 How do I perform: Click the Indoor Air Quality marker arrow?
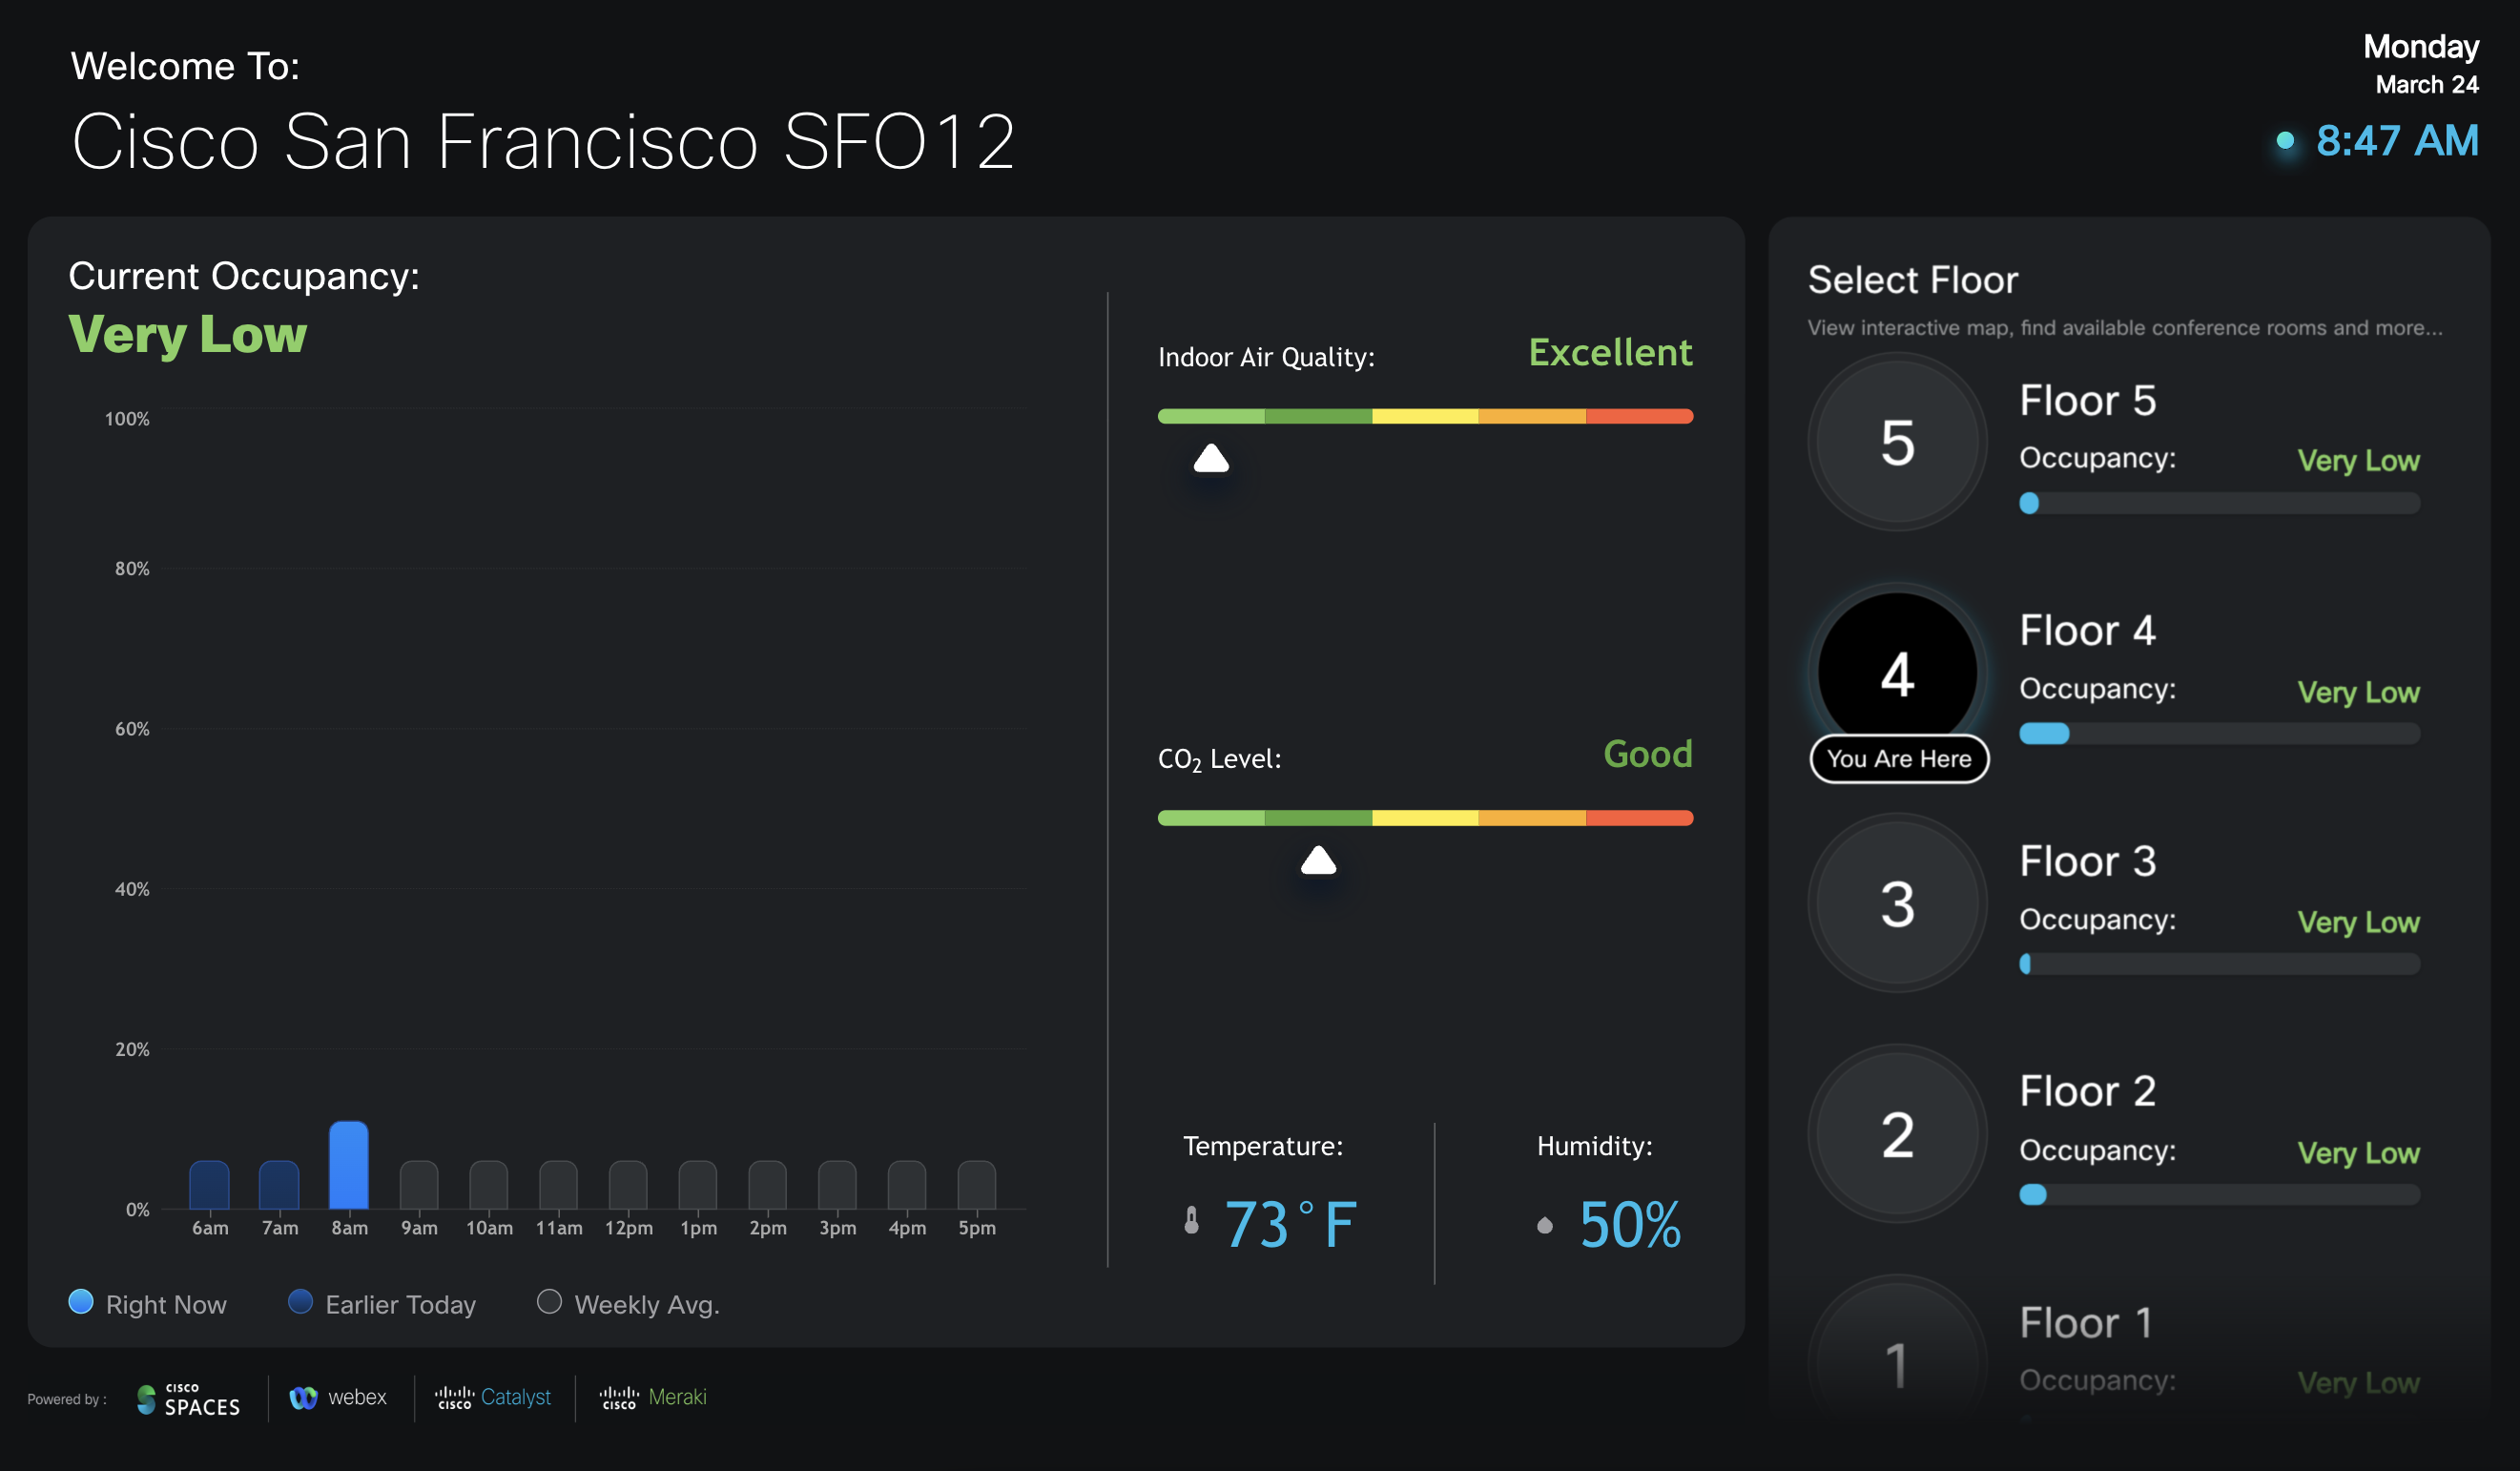(x=1211, y=460)
